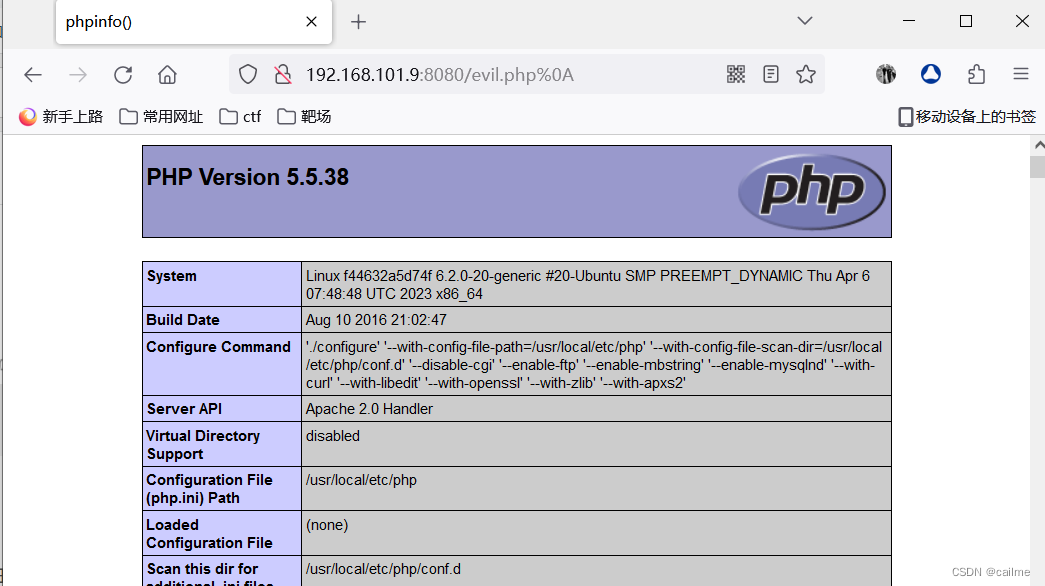Go forward to the next page
Image resolution: width=1045 pixels, height=586 pixels.
click(78, 75)
